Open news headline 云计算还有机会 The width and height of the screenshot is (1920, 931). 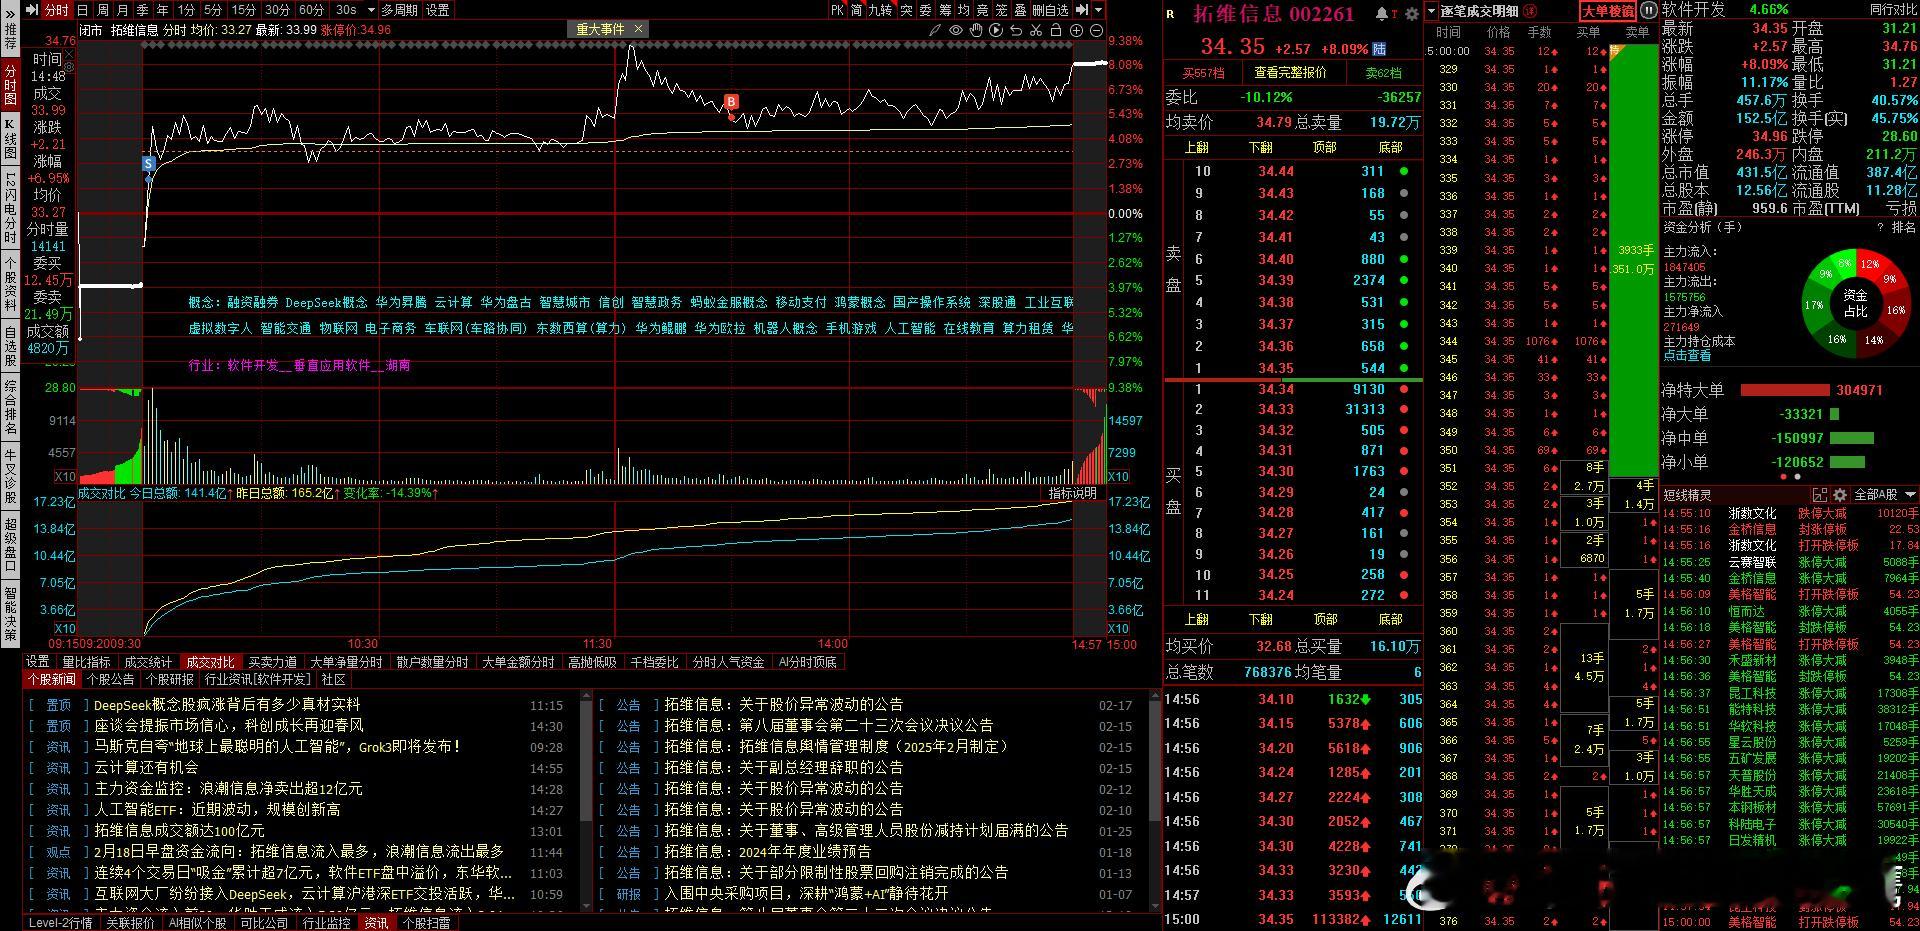coord(146,767)
